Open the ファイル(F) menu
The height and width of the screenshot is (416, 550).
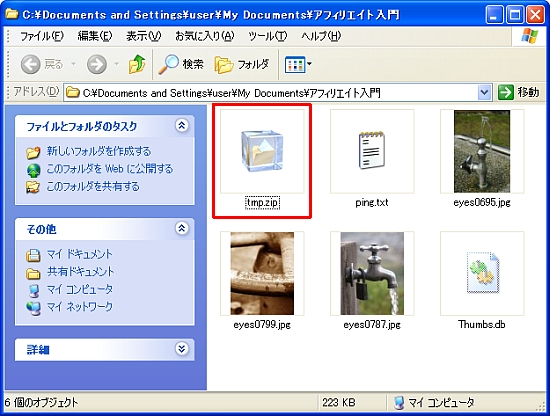click(x=42, y=36)
